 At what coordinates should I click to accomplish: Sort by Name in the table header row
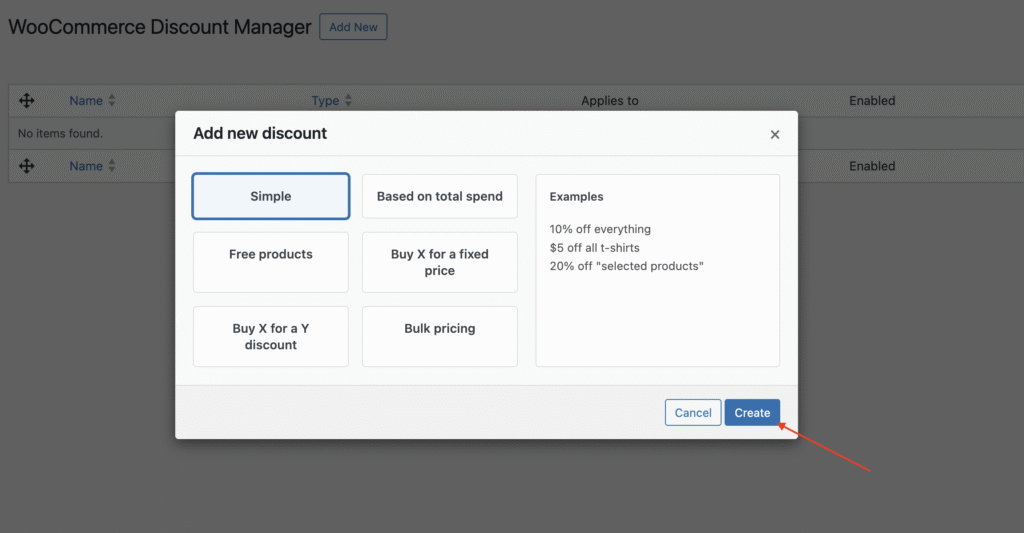click(x=92, y=101)
